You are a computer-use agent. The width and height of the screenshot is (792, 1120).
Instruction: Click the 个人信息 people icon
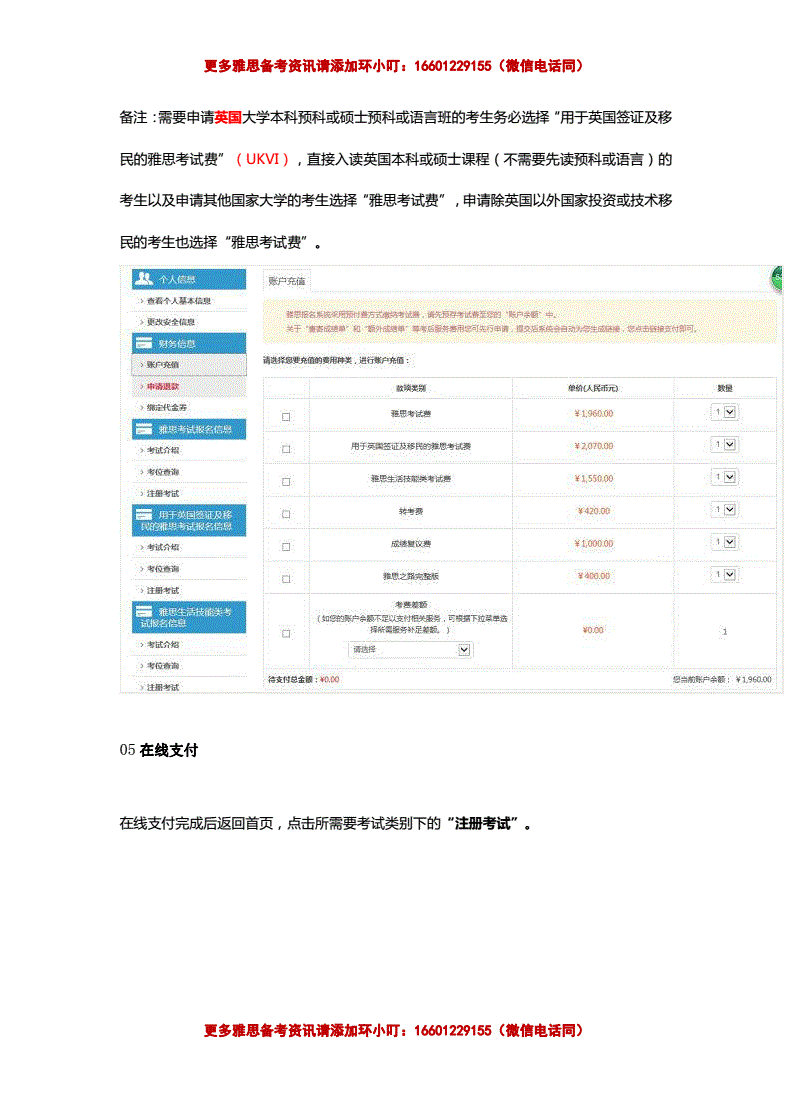[x=144, y=279]
